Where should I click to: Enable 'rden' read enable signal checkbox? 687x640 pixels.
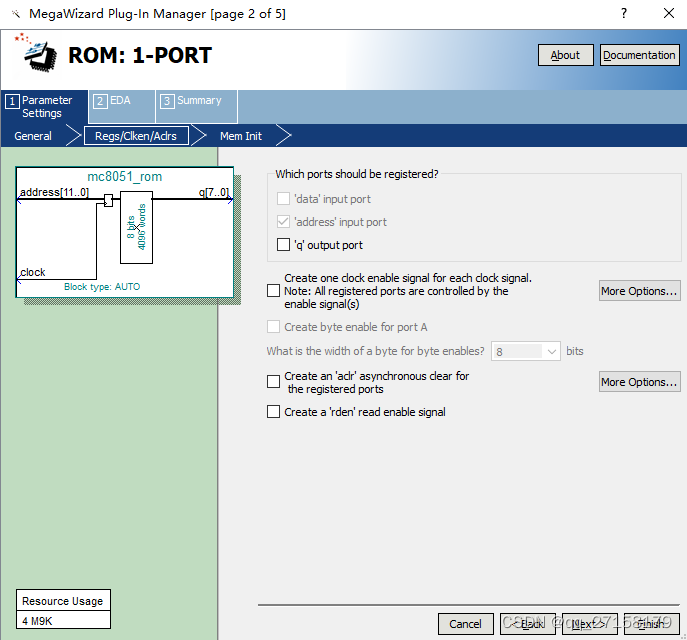273,412
